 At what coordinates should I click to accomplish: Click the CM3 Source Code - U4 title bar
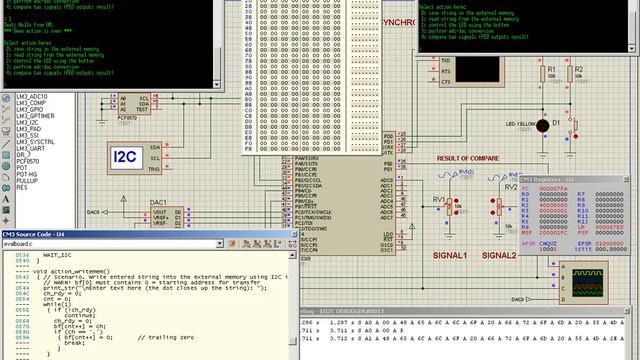(x=149, y=234)
